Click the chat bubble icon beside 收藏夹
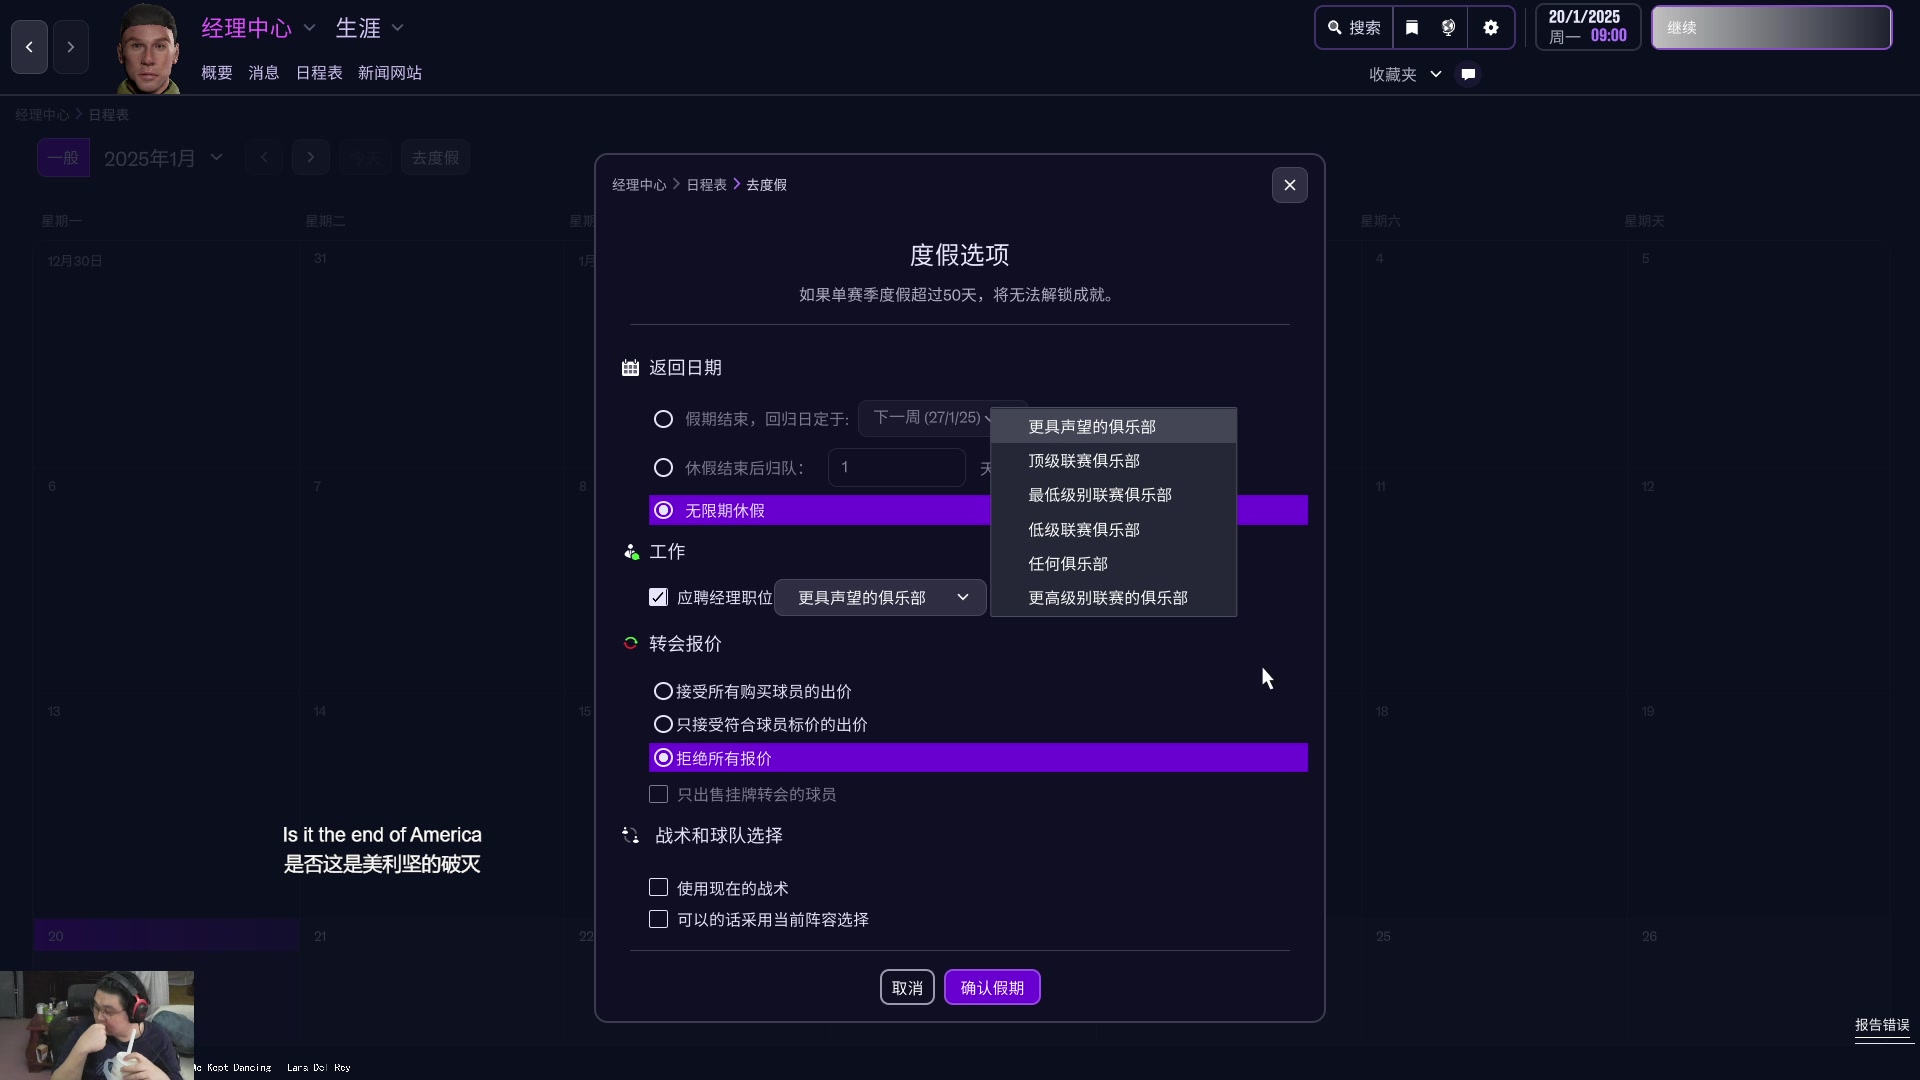 [x=1467, y=74]
